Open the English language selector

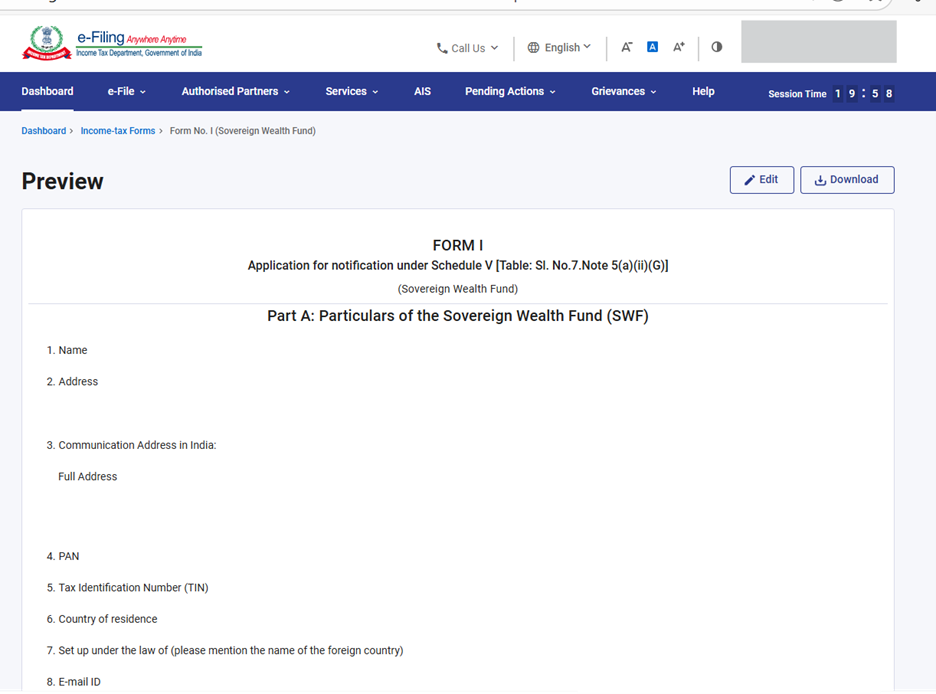559,47
